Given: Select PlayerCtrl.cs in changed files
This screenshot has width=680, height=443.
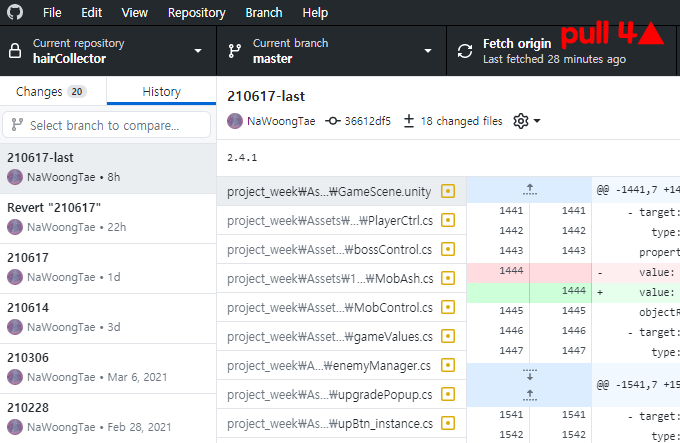Looking at the screenshot, I should pyautogui.click(x=342, y=220).
